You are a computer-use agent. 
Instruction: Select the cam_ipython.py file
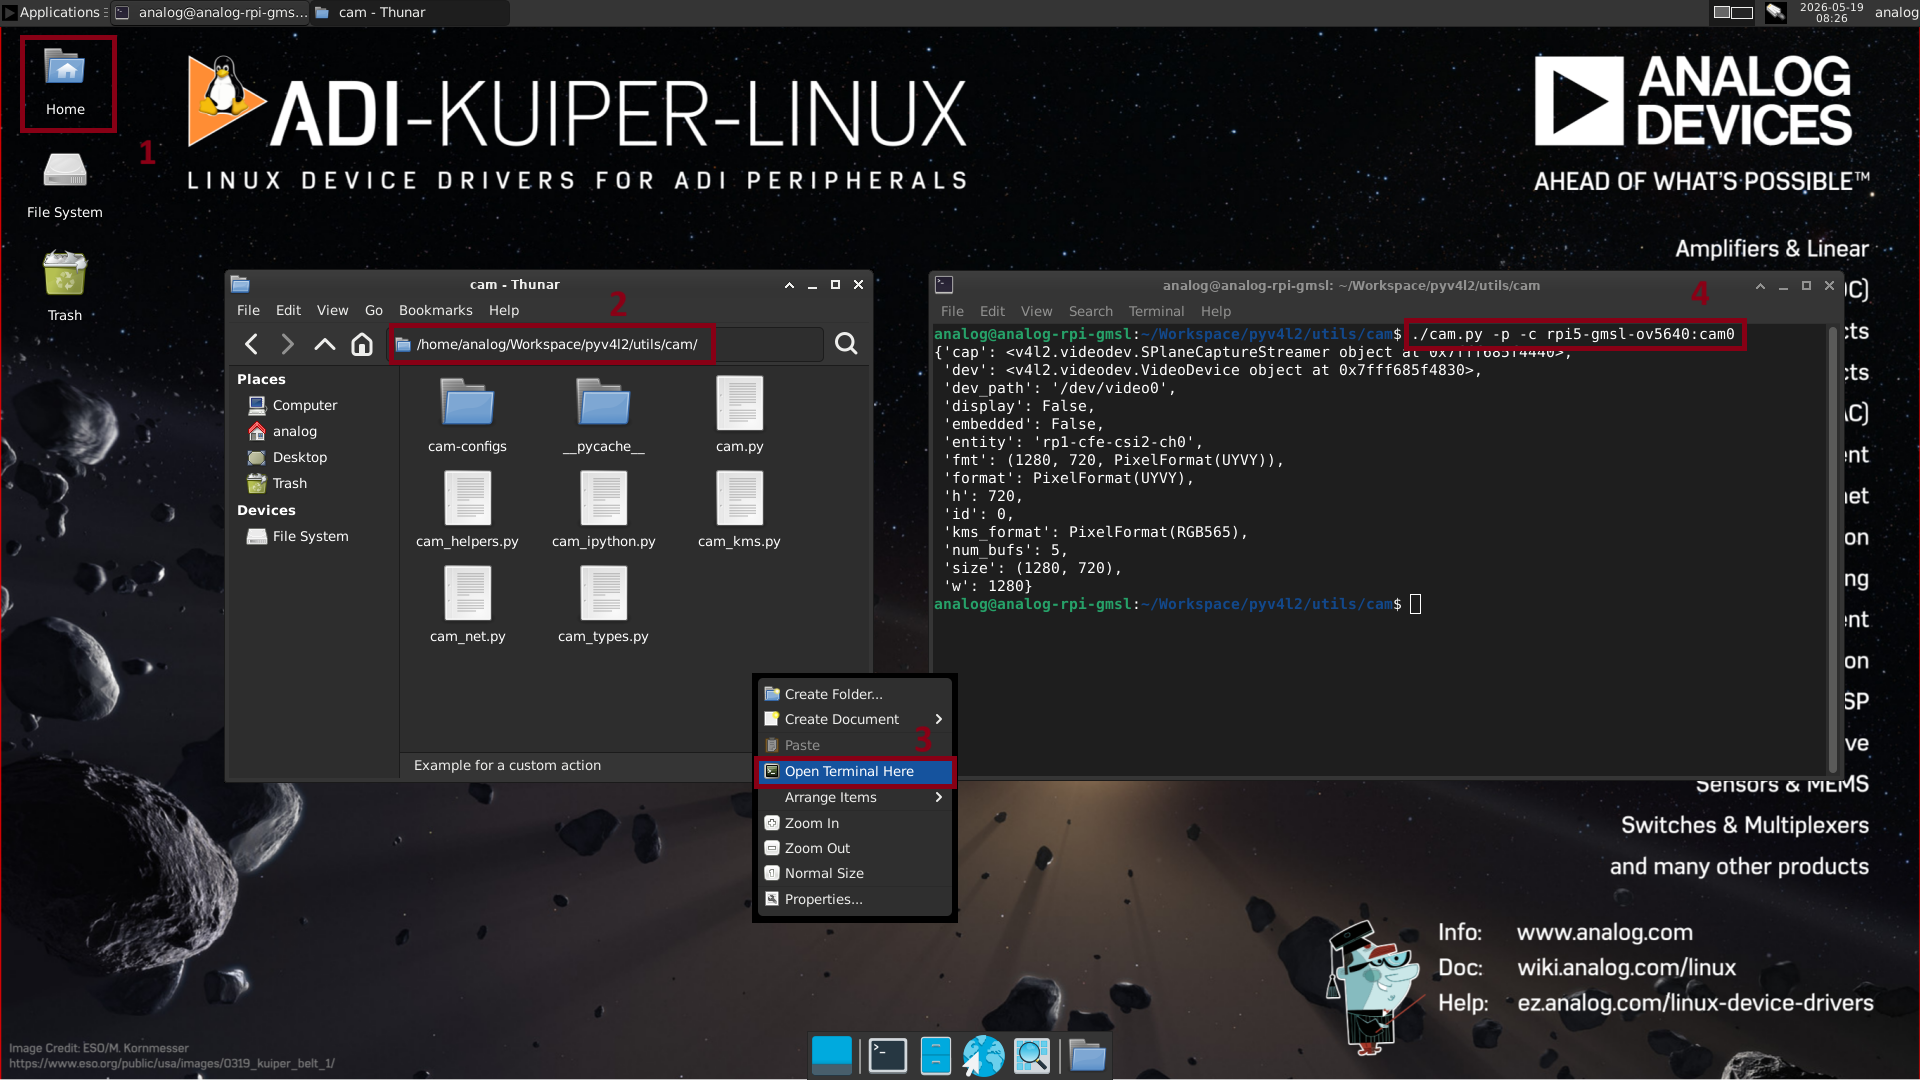click(x=603, y=510)
